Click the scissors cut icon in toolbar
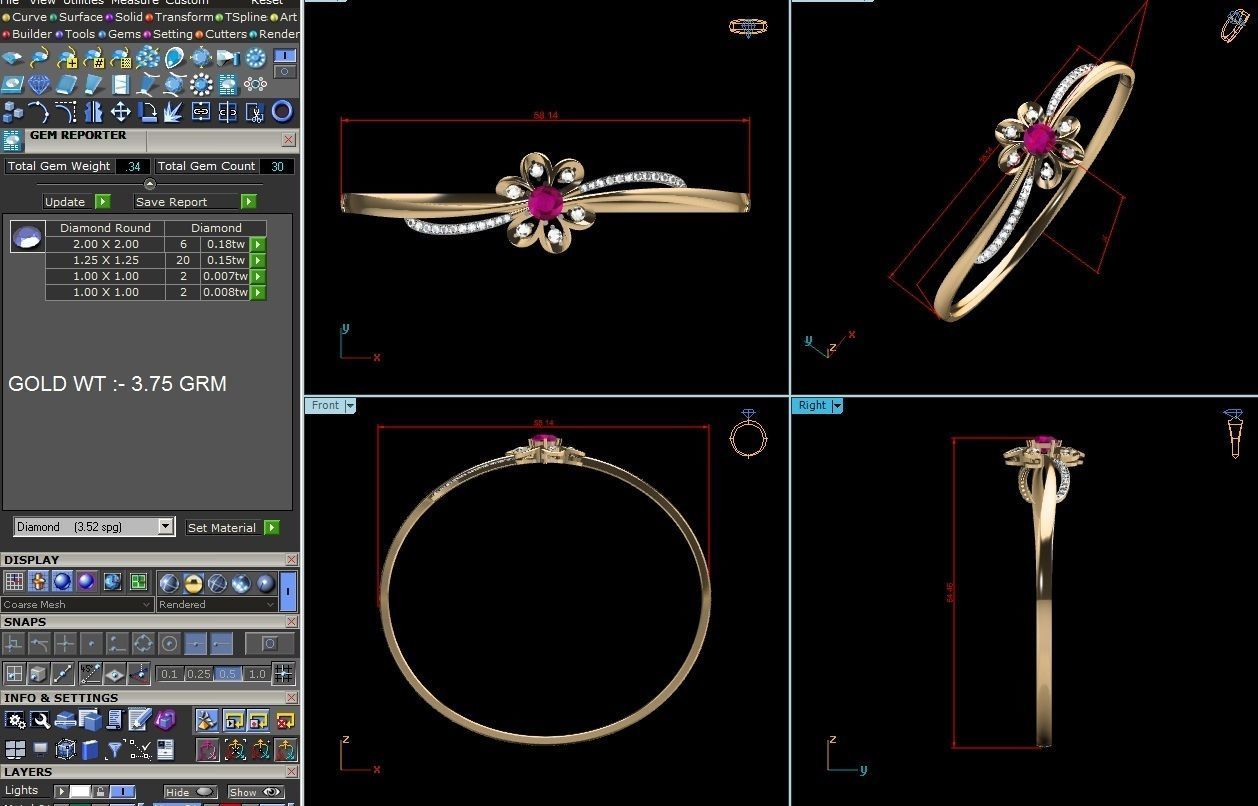The height and width of the screenshot is (806, 1258). (x=254, y=111)
